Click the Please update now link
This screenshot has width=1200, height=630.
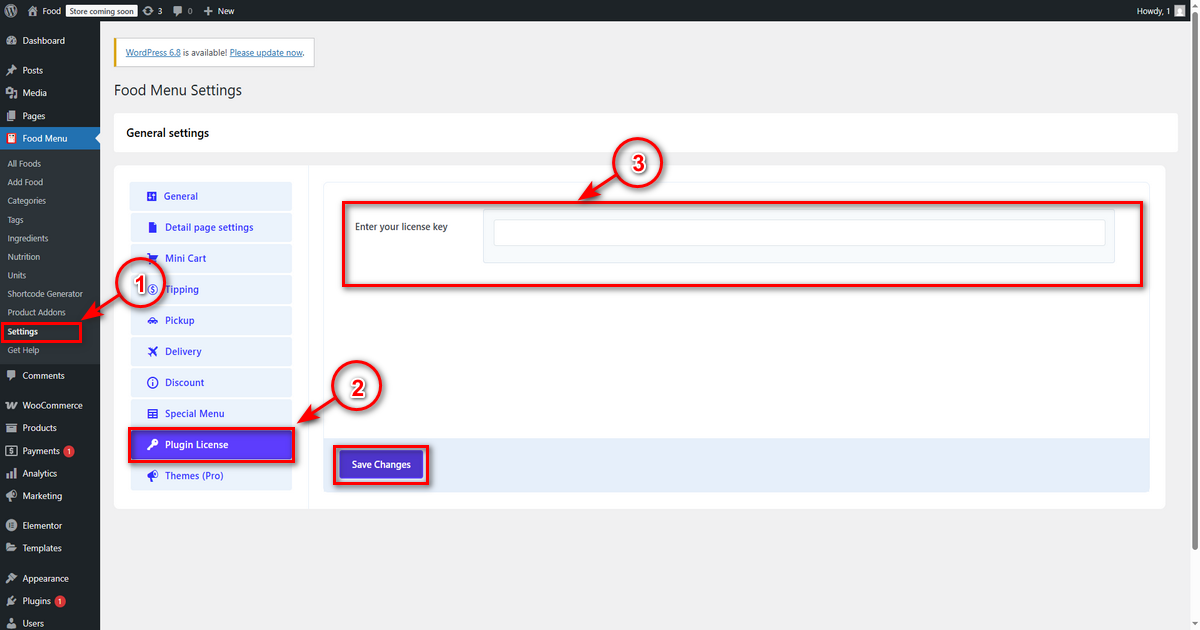[265, 52]
